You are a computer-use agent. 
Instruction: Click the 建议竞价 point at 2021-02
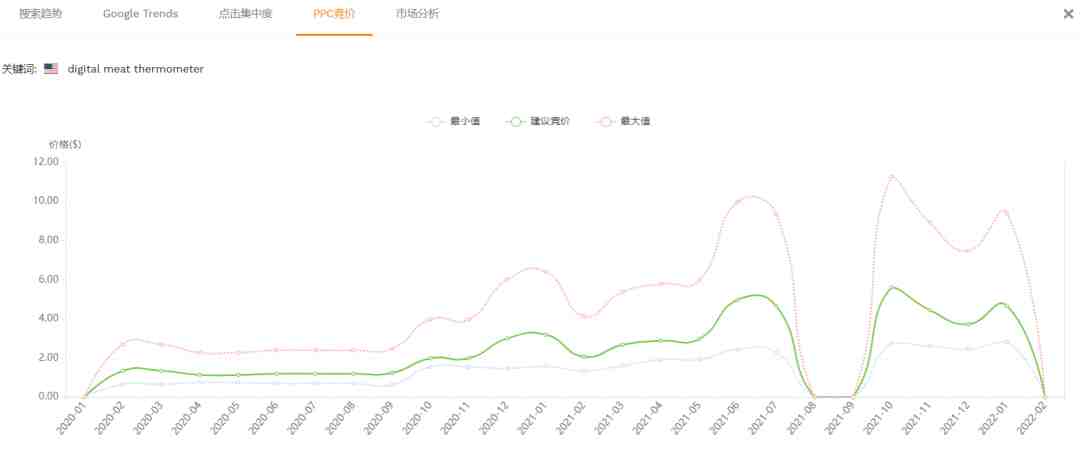tap(583, 357)
